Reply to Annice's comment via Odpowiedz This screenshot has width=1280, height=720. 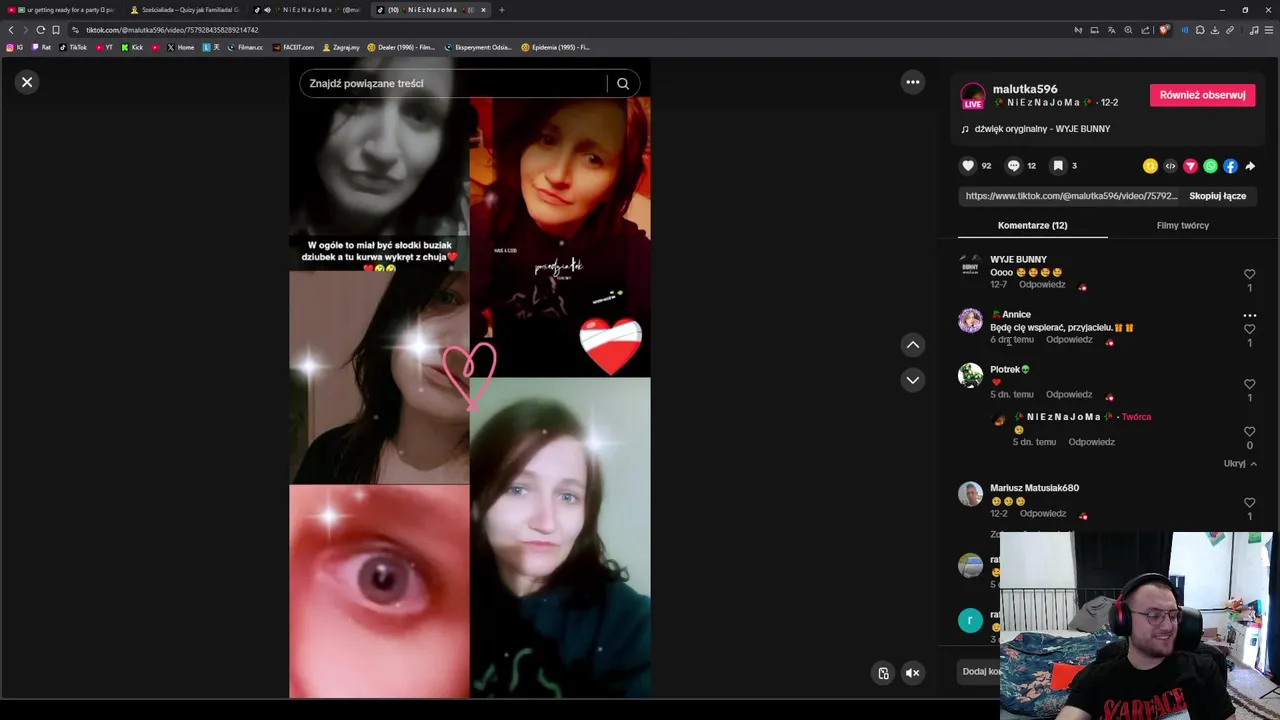(x=1069, y=340)
